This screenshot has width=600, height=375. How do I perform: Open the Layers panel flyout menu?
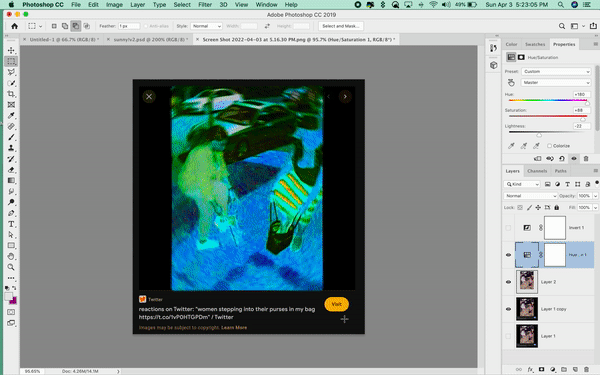tap(595, 171)
